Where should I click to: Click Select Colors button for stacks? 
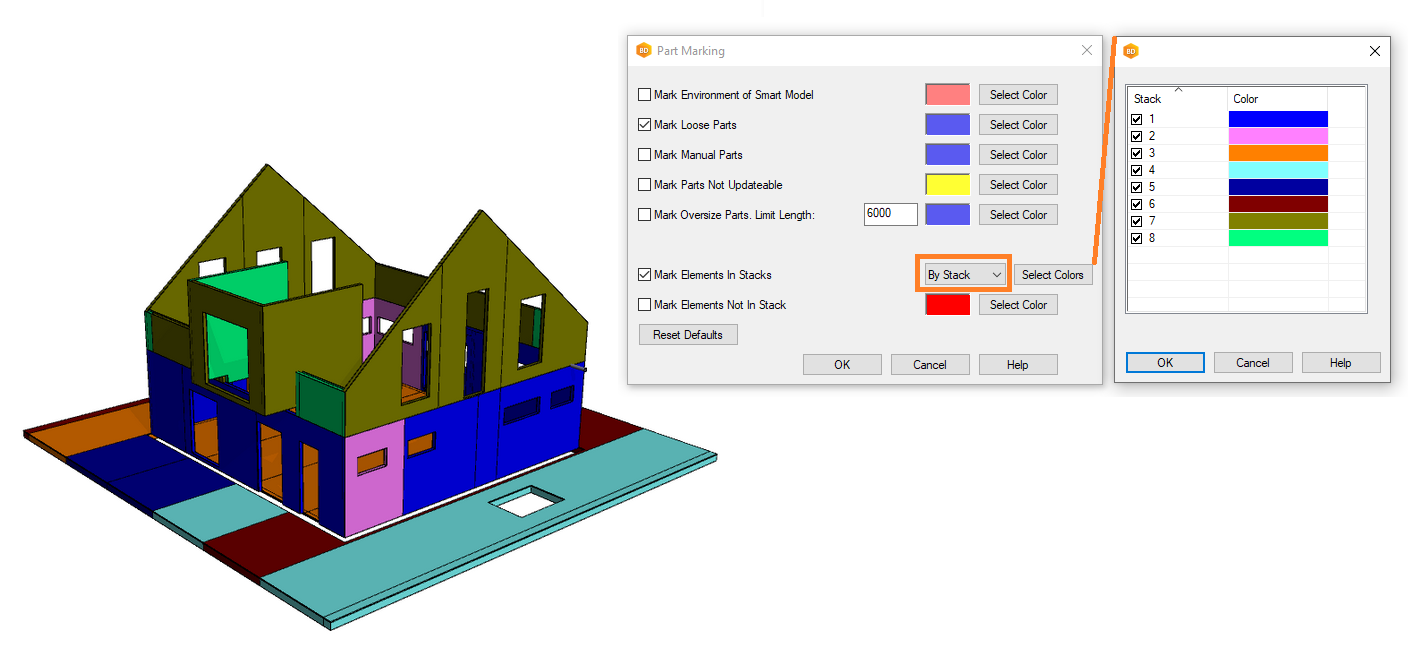pos(1052,275)
